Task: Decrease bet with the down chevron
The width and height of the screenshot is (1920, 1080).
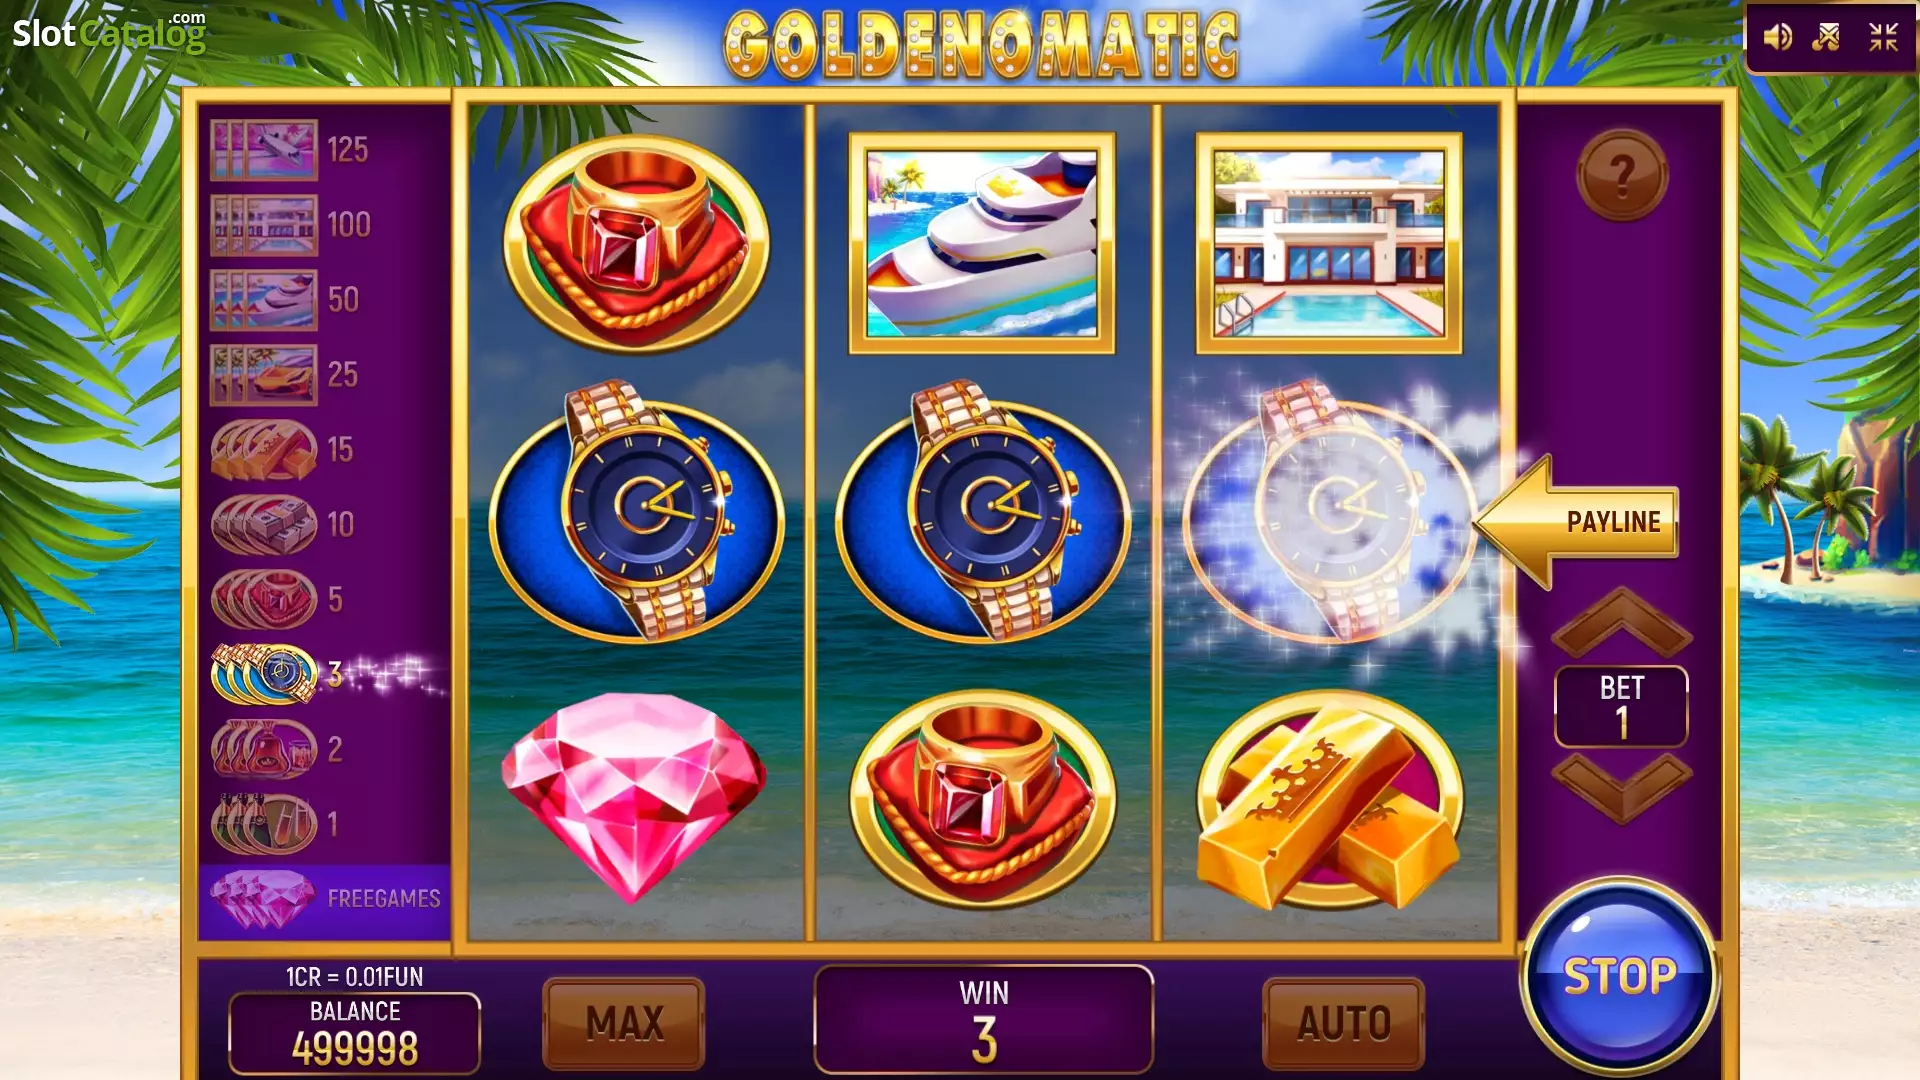Action: point(1621,787)
